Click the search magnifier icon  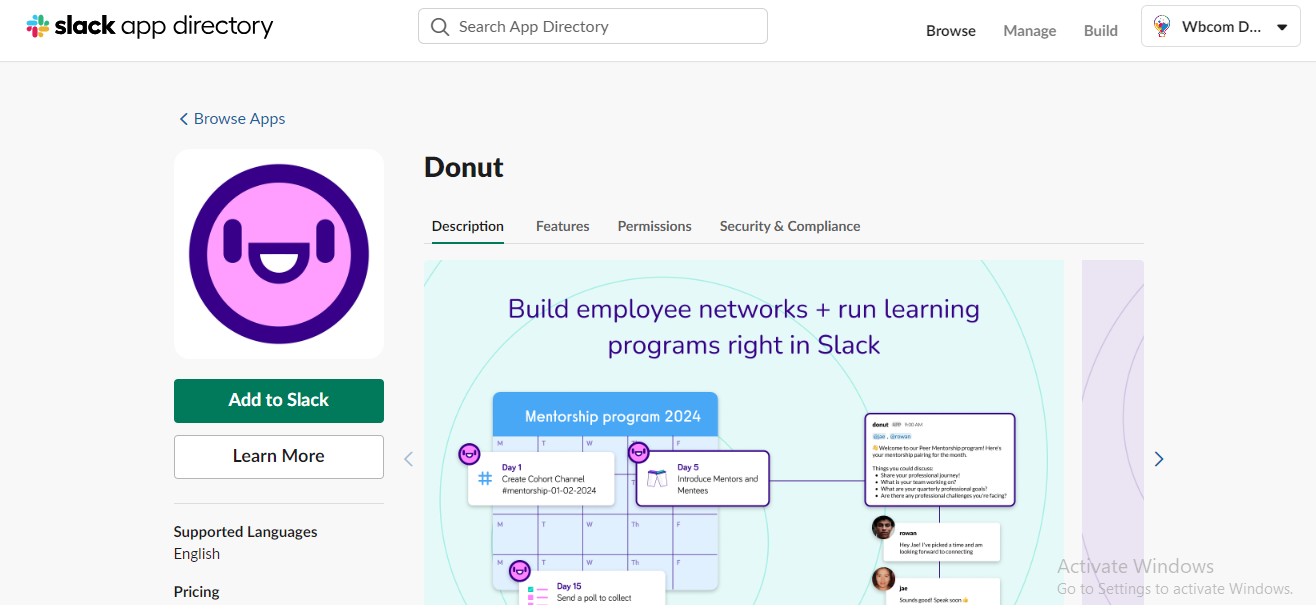coord(440,27)
